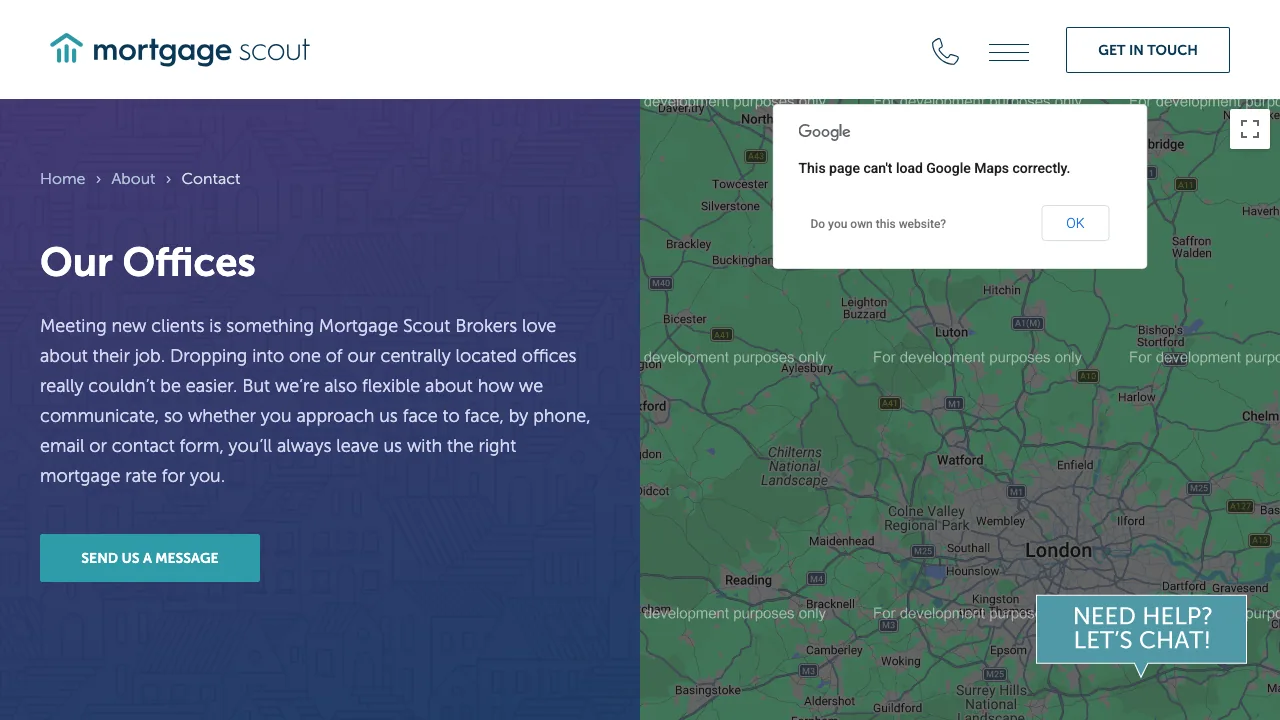
Task: Click the 'Do you own this website?' text
Action: coord(877,224)
